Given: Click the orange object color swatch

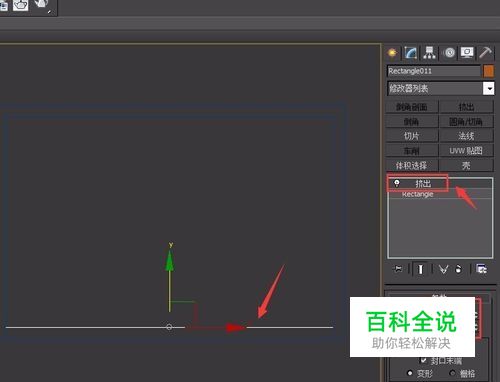Looking at the screenshot, I should pyautogui.click(x=489, y=71).
